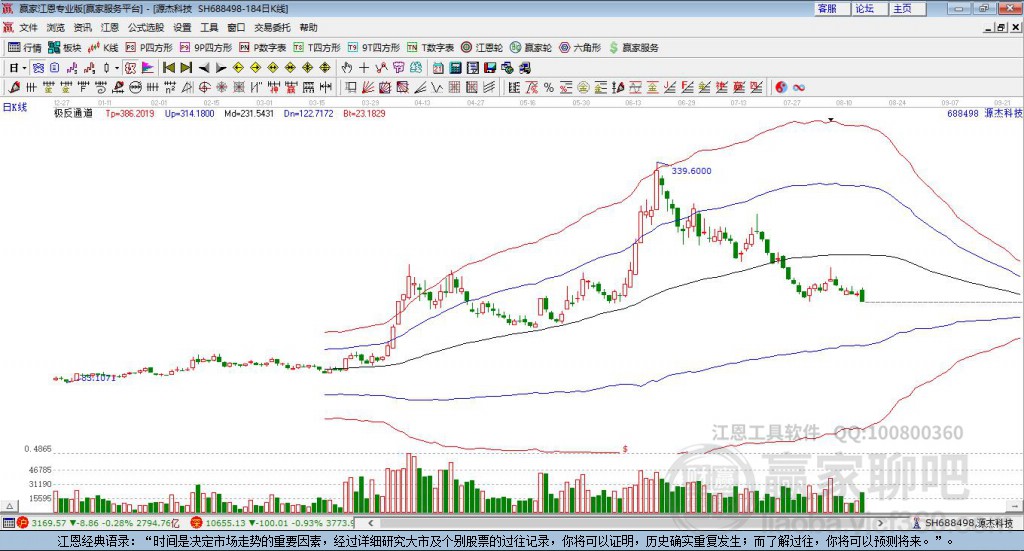Select the red pencil drawing tool

click(14, 87)
